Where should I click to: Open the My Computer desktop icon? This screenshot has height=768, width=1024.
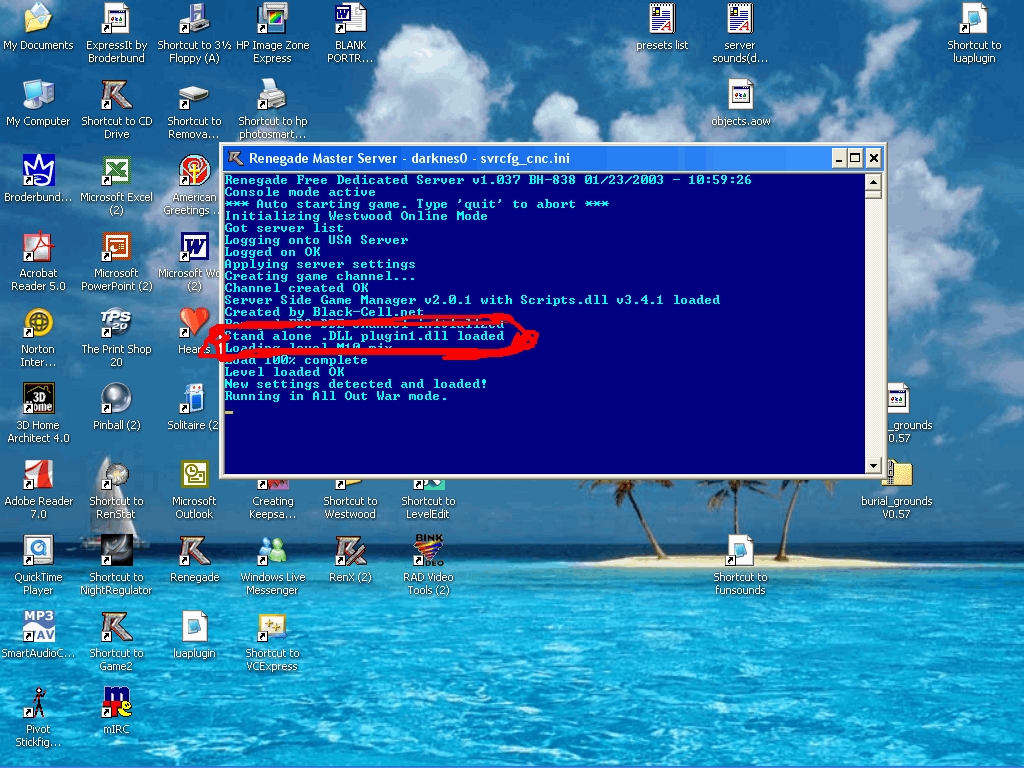(x=38, y=95)
